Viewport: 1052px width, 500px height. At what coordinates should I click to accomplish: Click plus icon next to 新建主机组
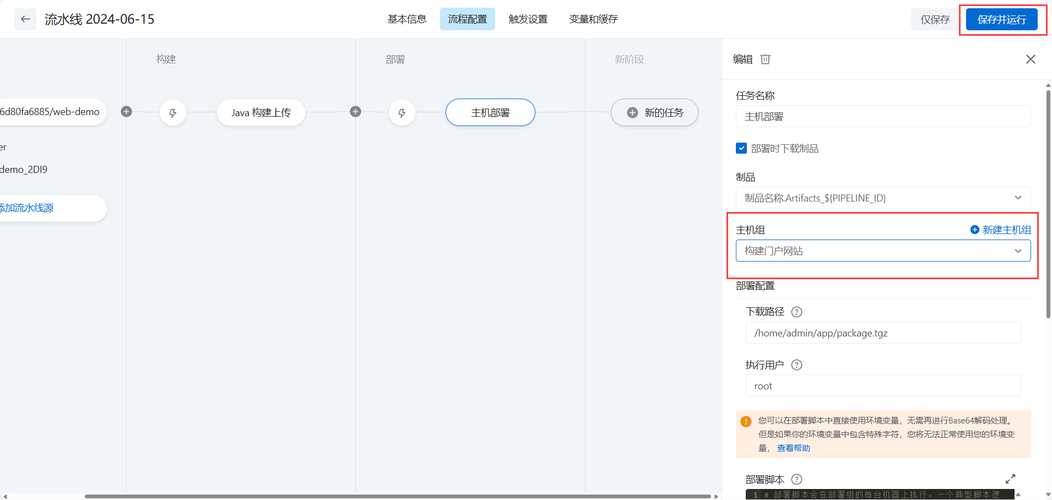975,230
